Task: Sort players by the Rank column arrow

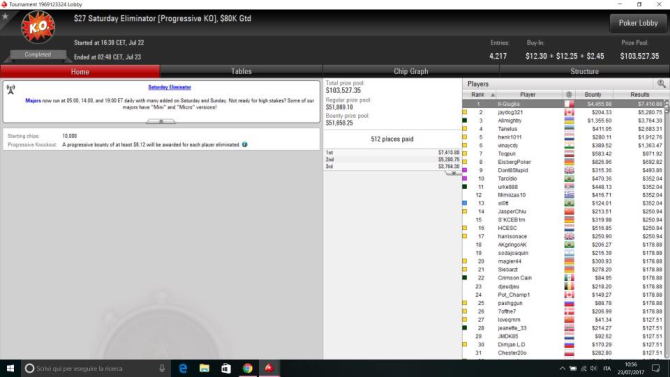Action: click(x=492, y=95)
